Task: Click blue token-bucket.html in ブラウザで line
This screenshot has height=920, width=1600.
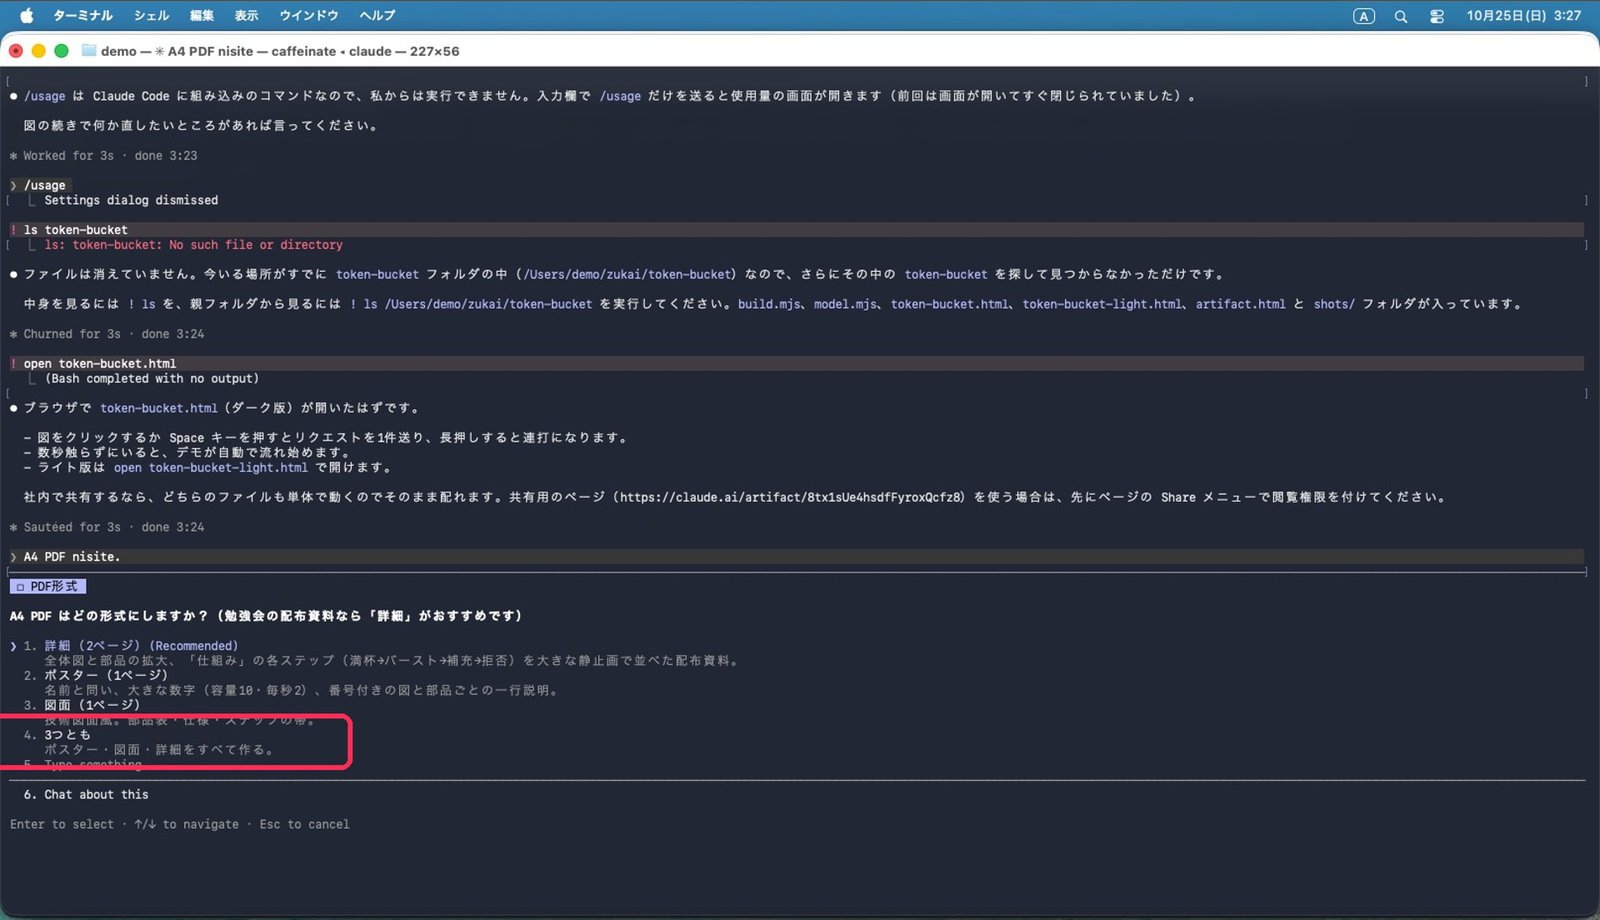Action: click(x=159, y=408)
